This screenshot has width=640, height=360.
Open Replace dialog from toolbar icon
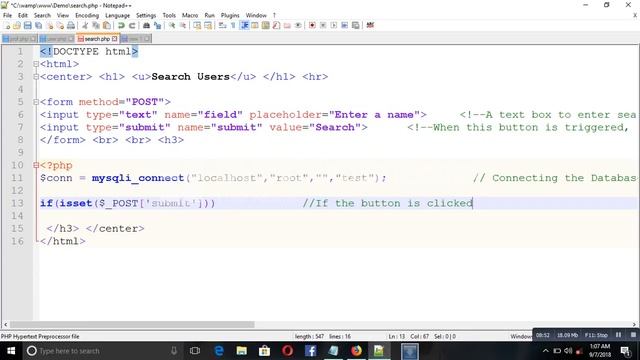pos(157,25)
